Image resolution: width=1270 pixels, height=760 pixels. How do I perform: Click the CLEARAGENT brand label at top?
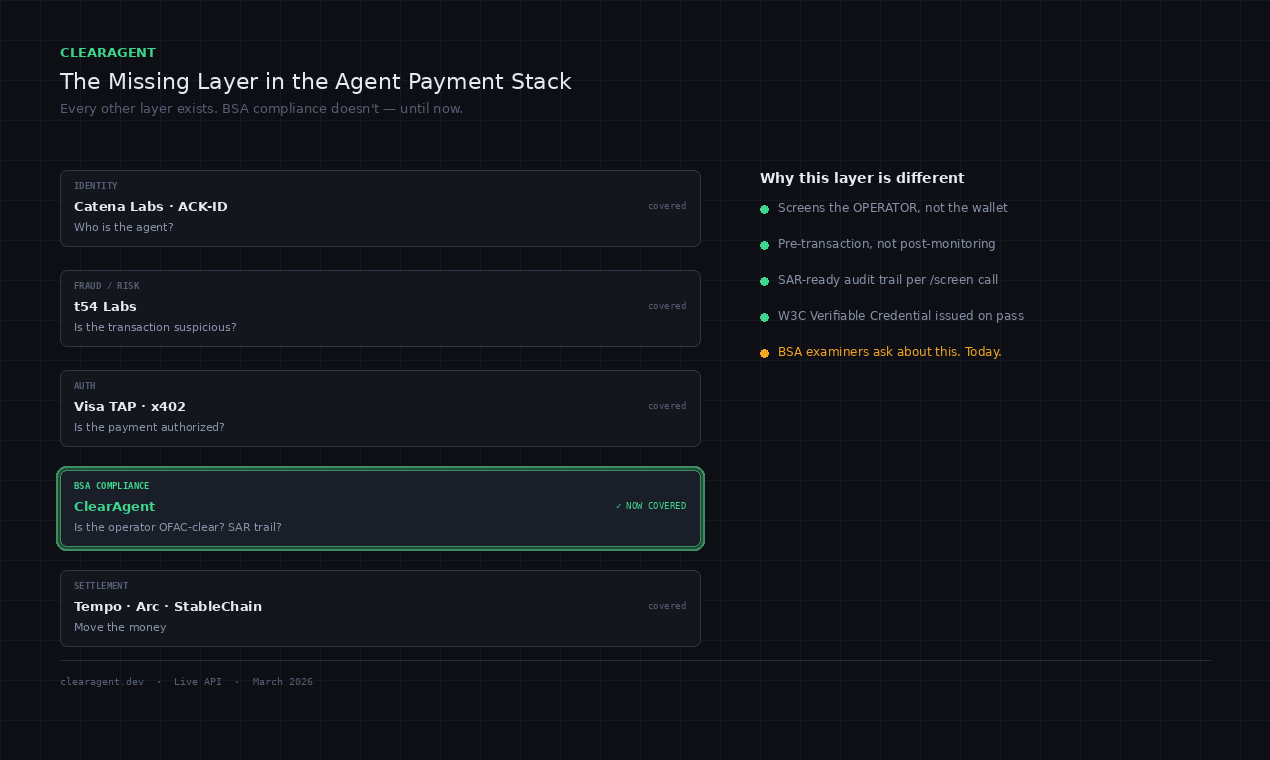point(108,53)
